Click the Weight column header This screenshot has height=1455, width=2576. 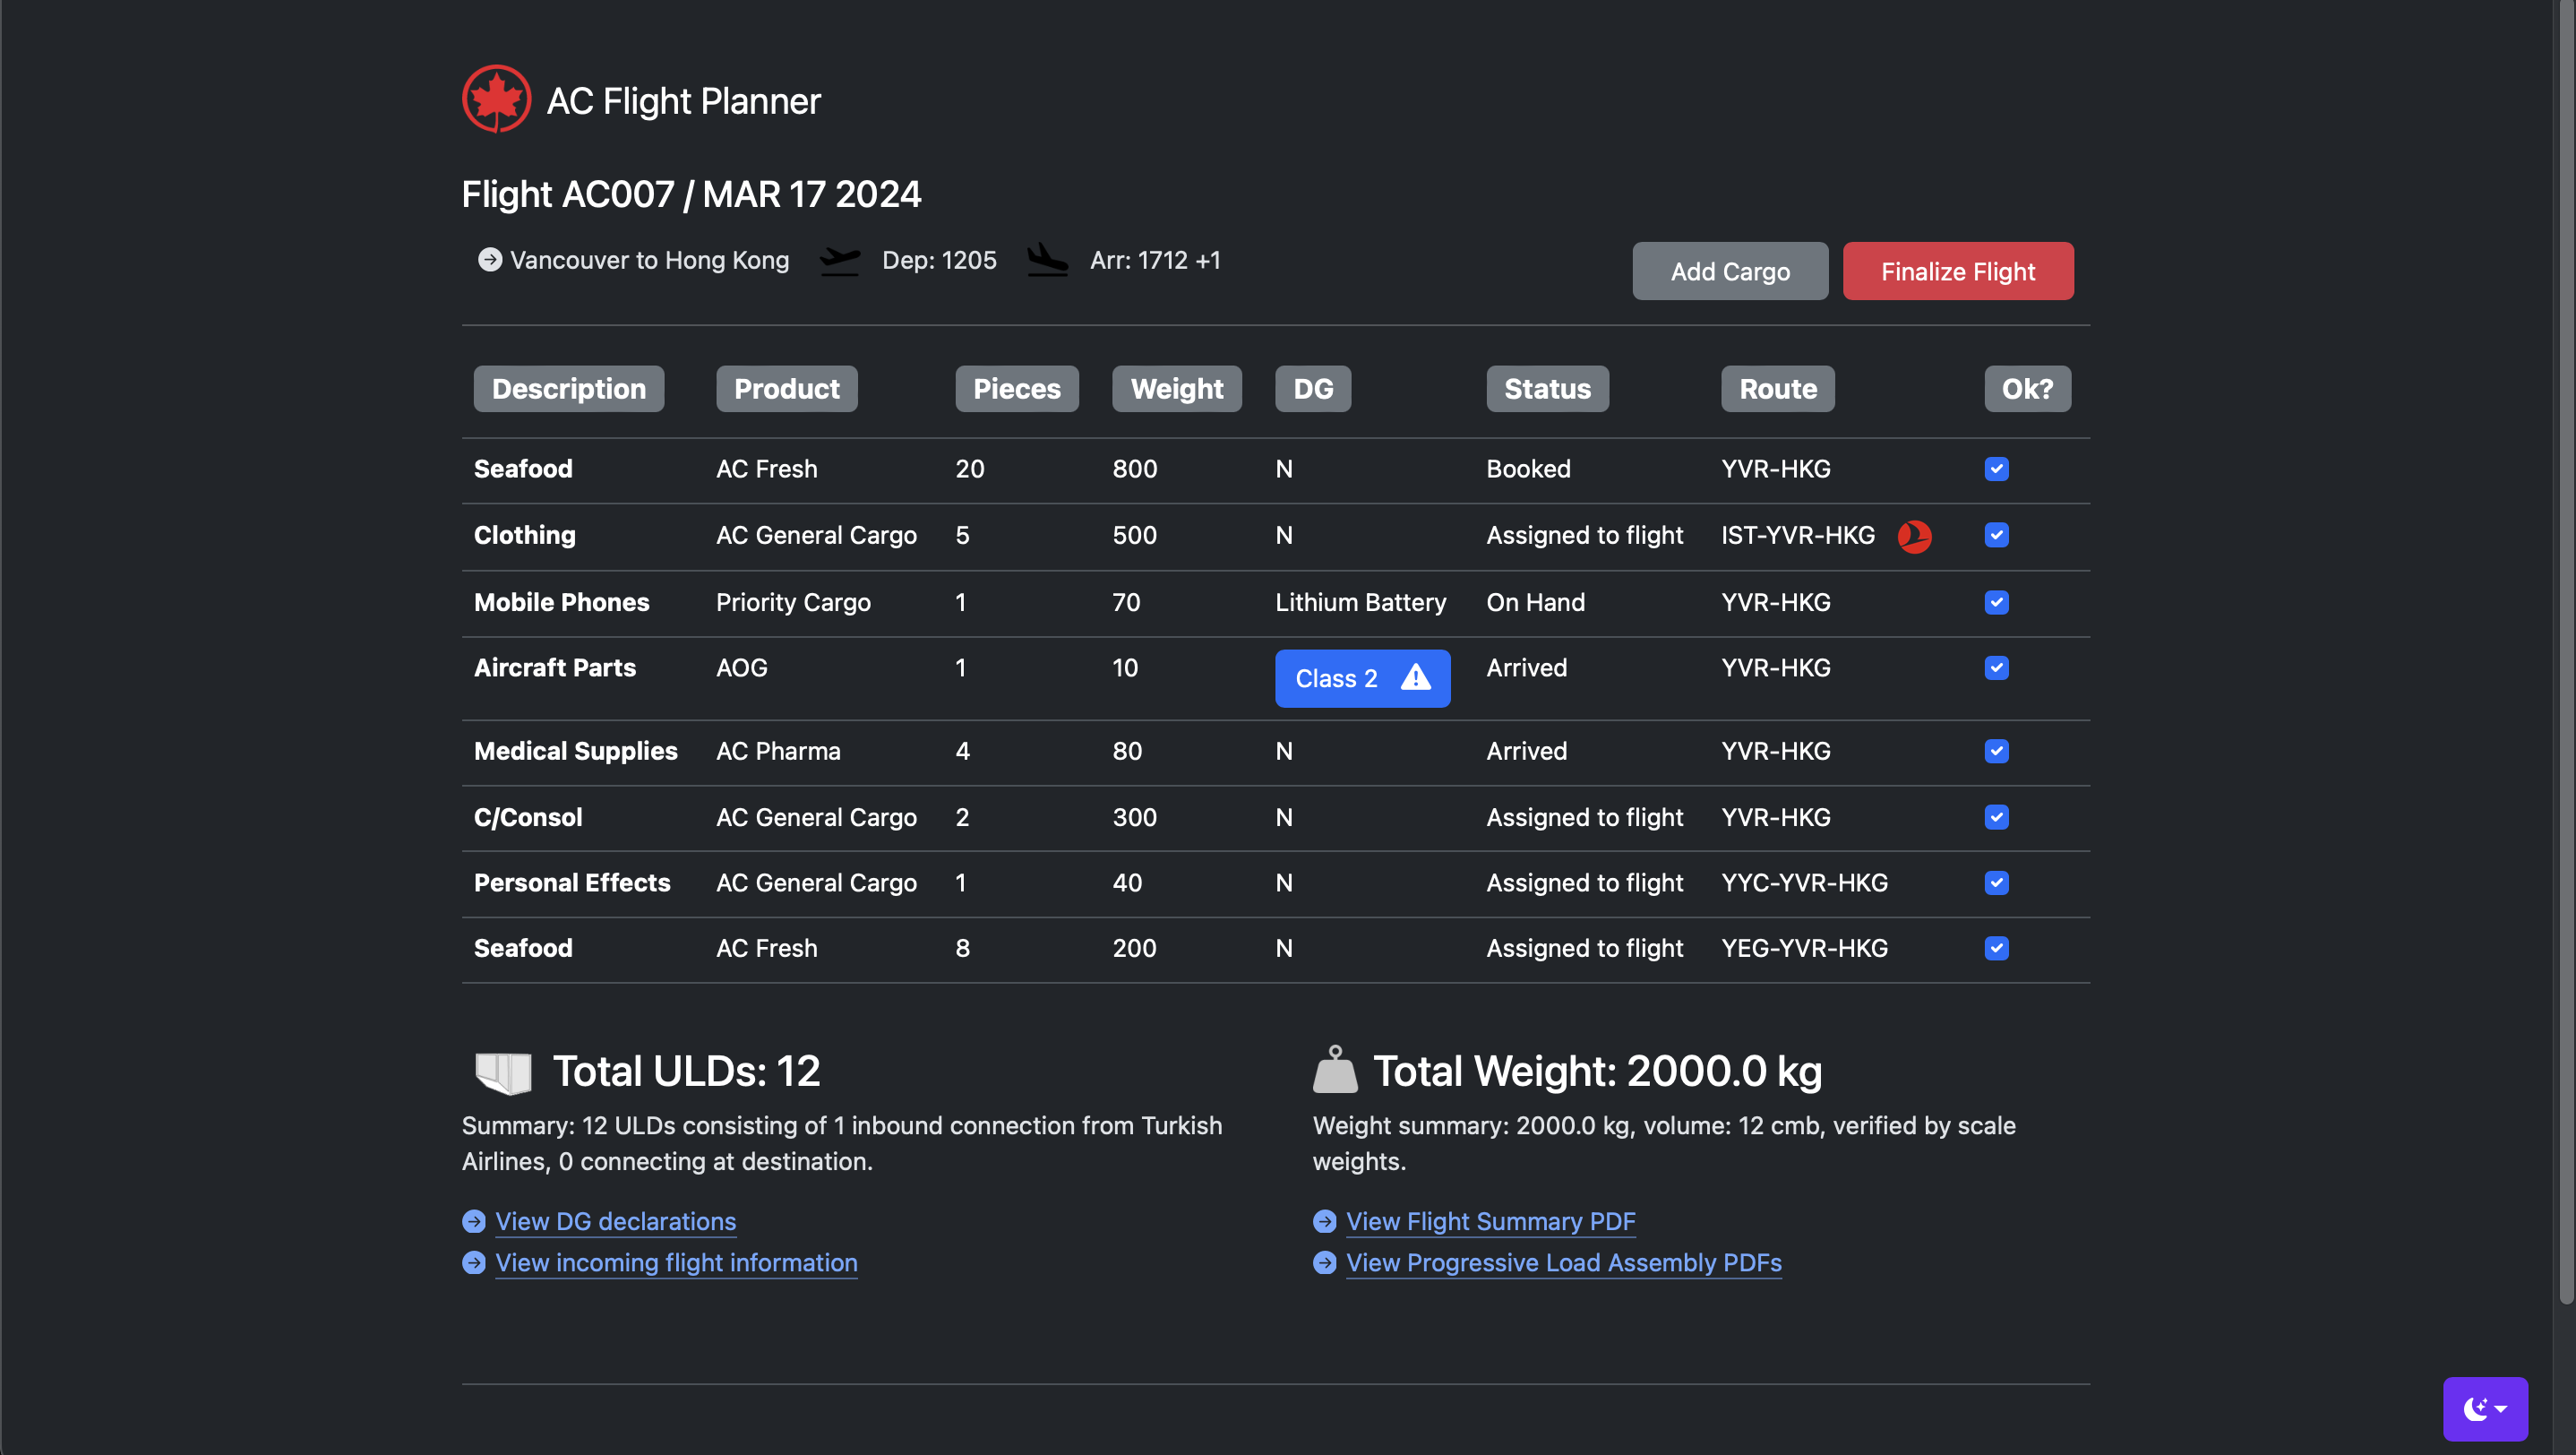click(1176, 389)
